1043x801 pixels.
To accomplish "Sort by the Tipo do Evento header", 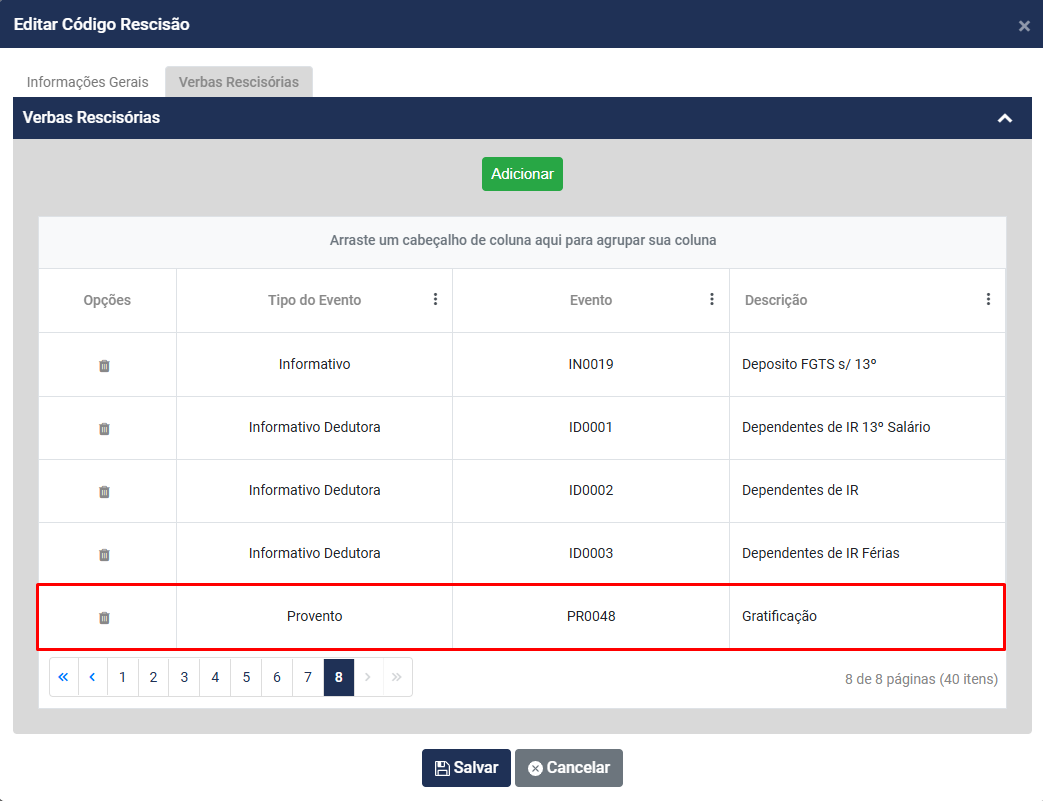I will click(x=314, y=300).
